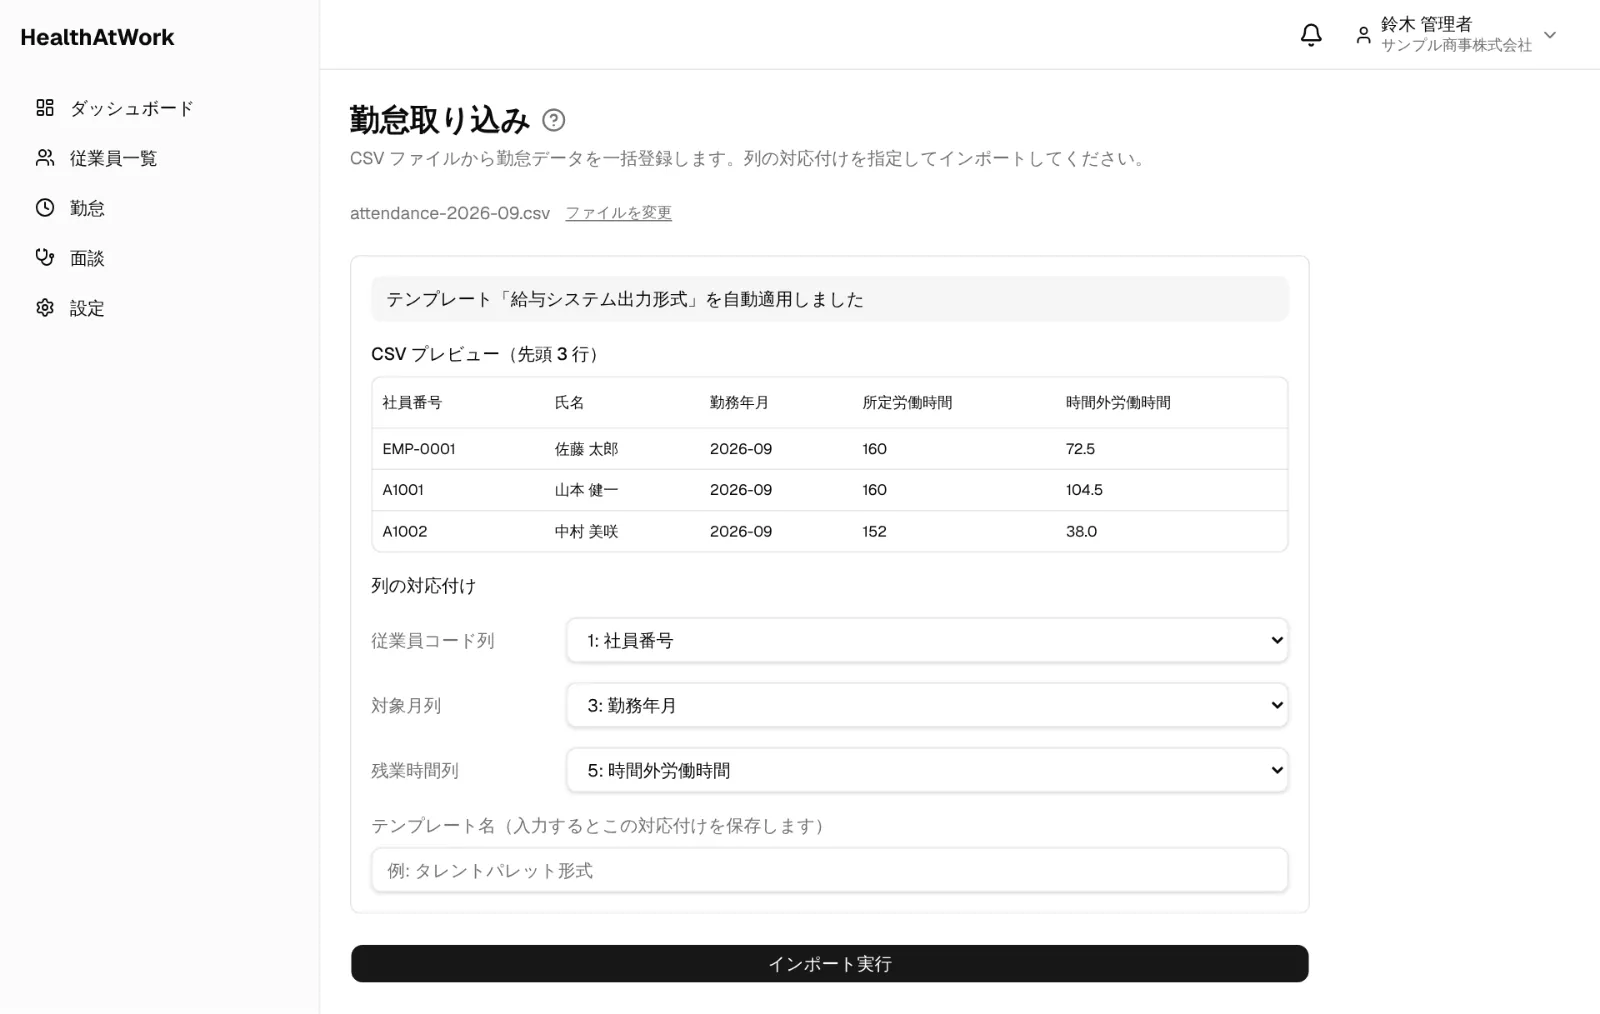Click the ファイルを変更 link
1600x1014 pixels.
point(618,213)
